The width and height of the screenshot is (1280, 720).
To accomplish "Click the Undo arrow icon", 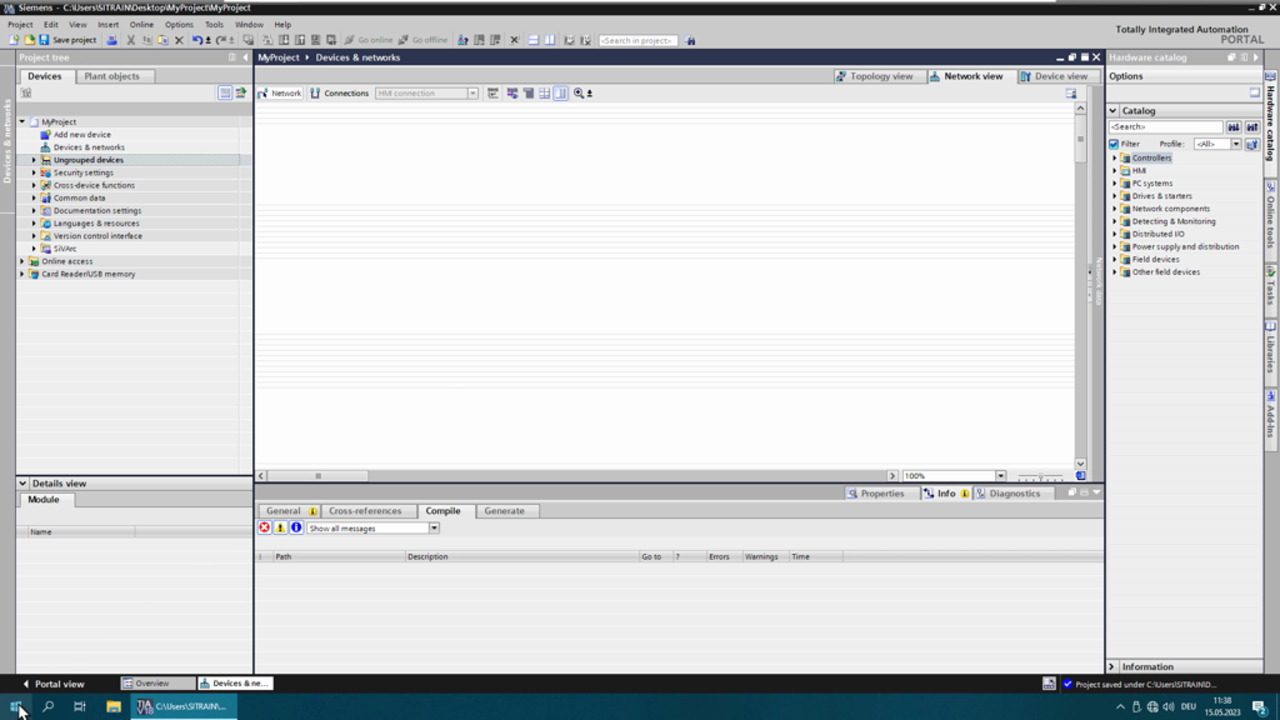I will click(x=197, y=40).
